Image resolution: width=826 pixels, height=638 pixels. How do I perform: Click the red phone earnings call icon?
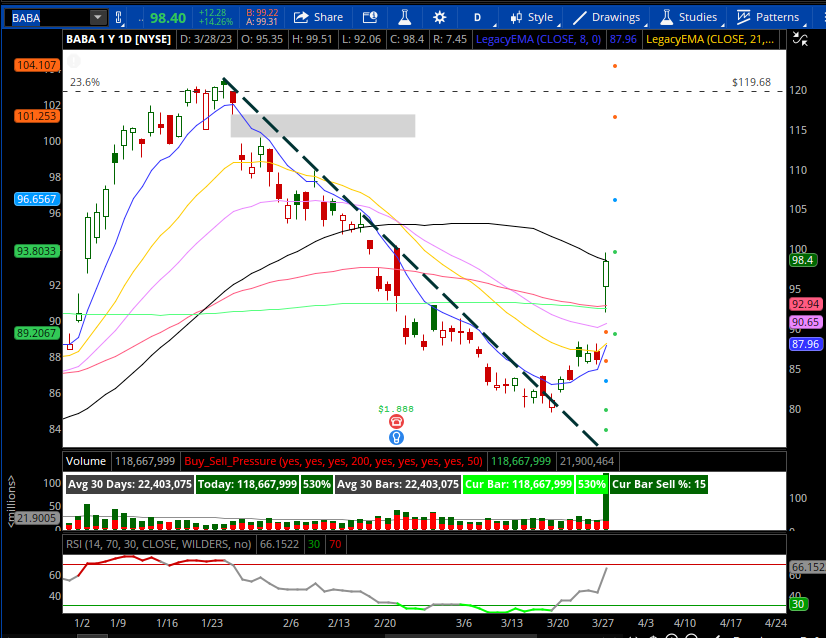point(396,421)
